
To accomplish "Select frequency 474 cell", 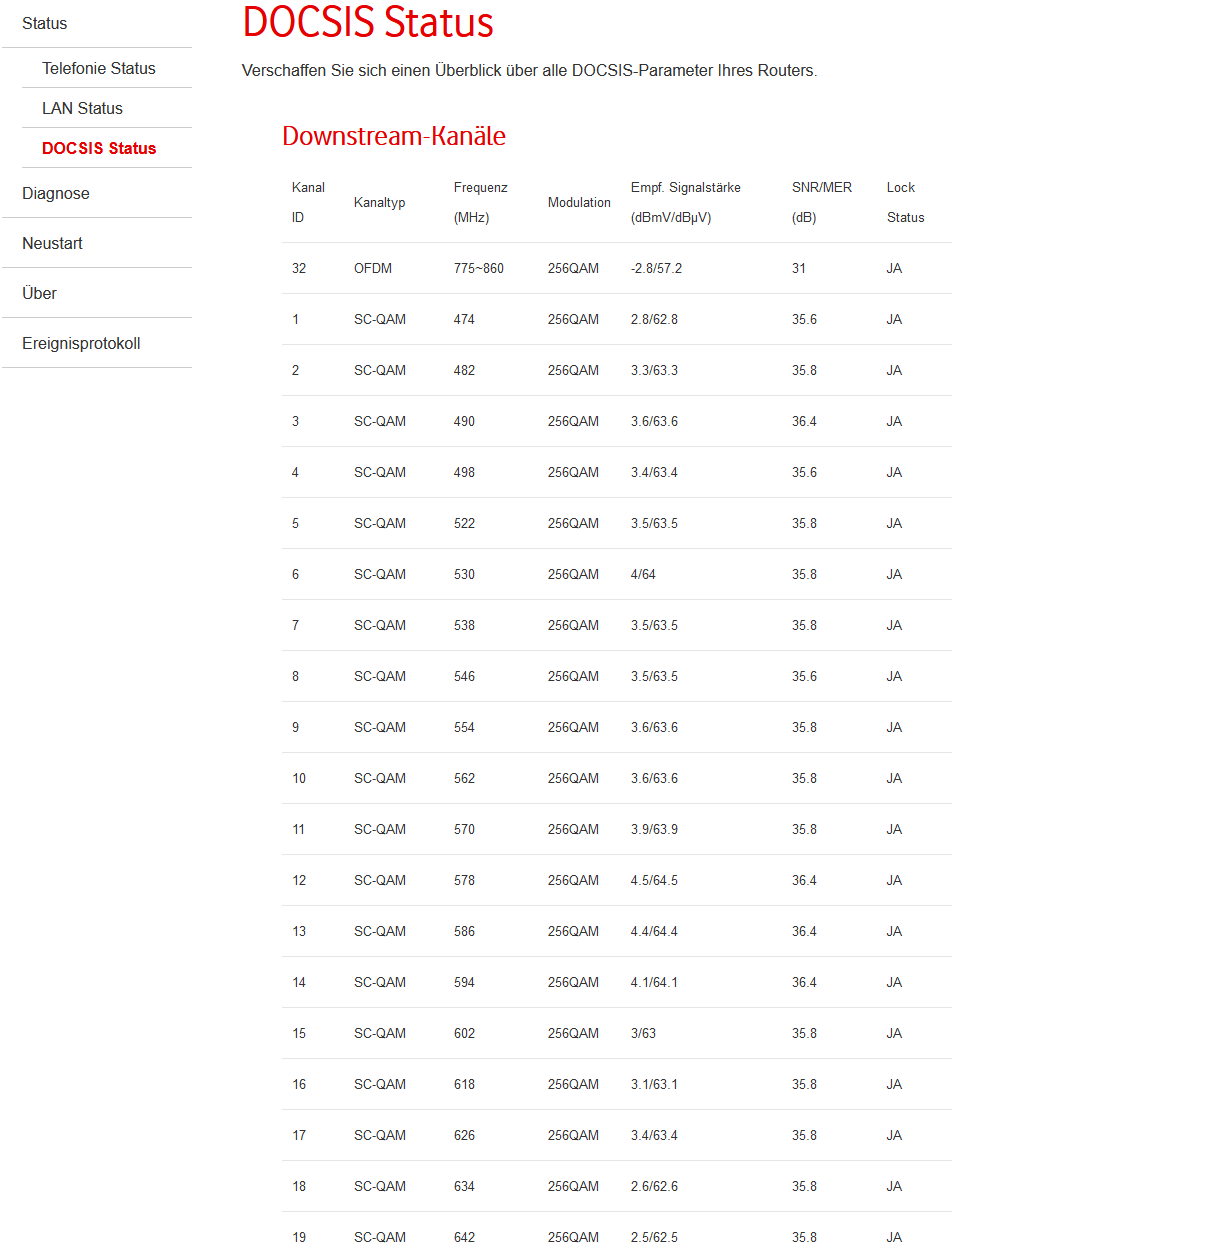I will (464, 319).
